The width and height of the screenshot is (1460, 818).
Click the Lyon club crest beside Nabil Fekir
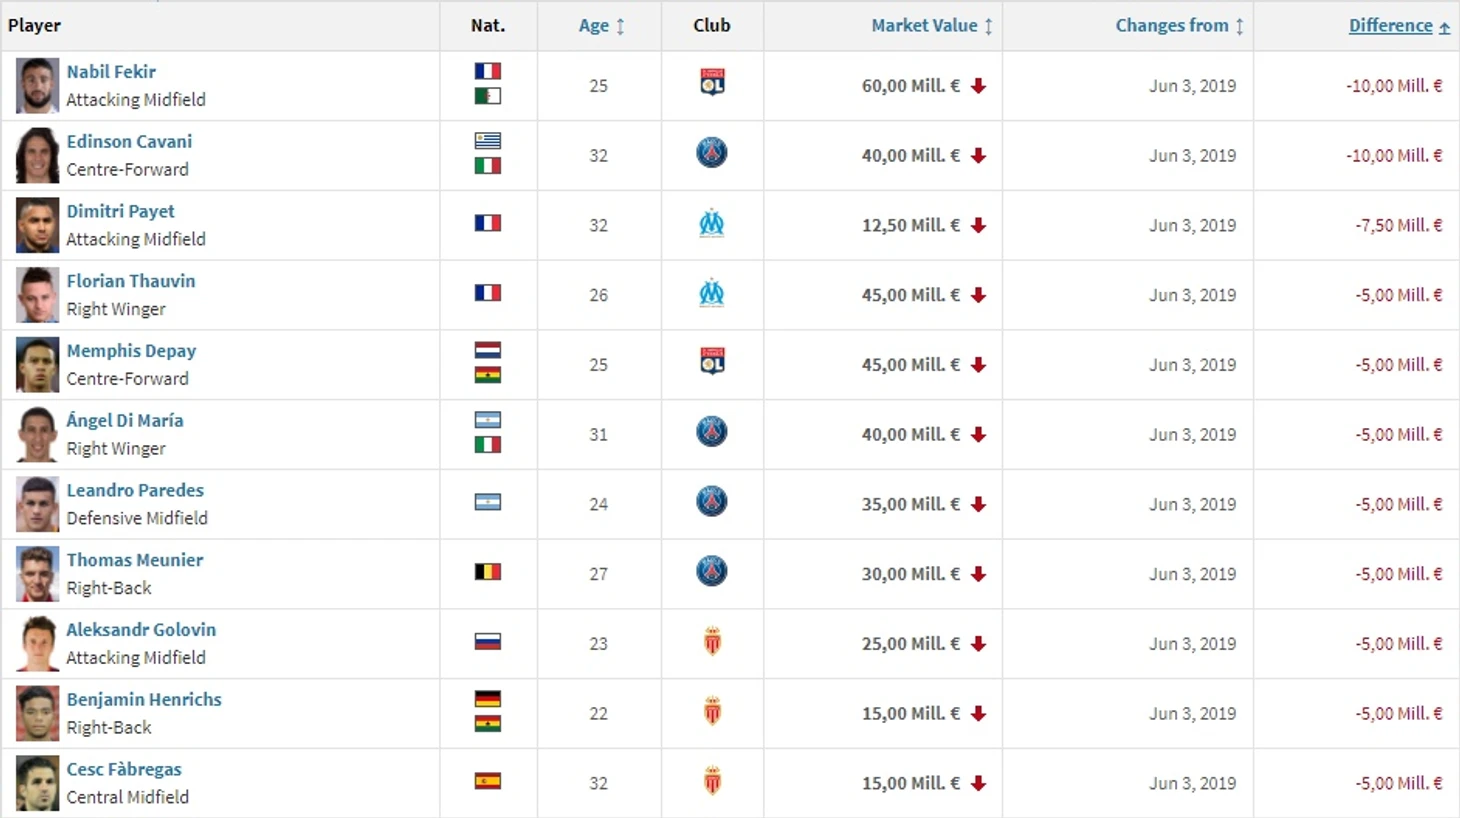tap(712, 82)
